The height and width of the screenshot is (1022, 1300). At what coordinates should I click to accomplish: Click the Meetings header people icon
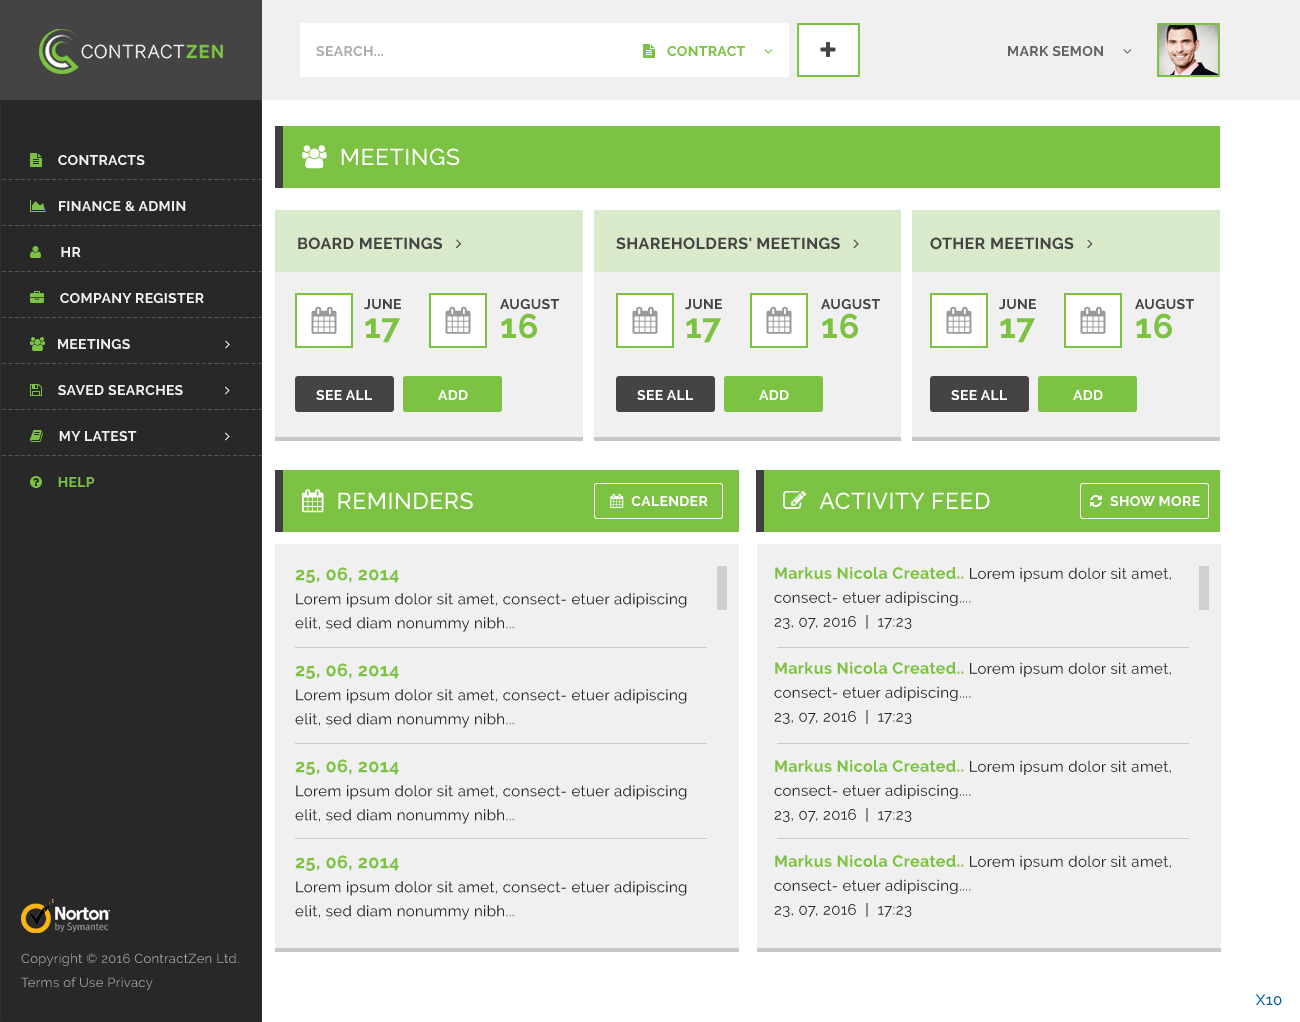point(314,157)
